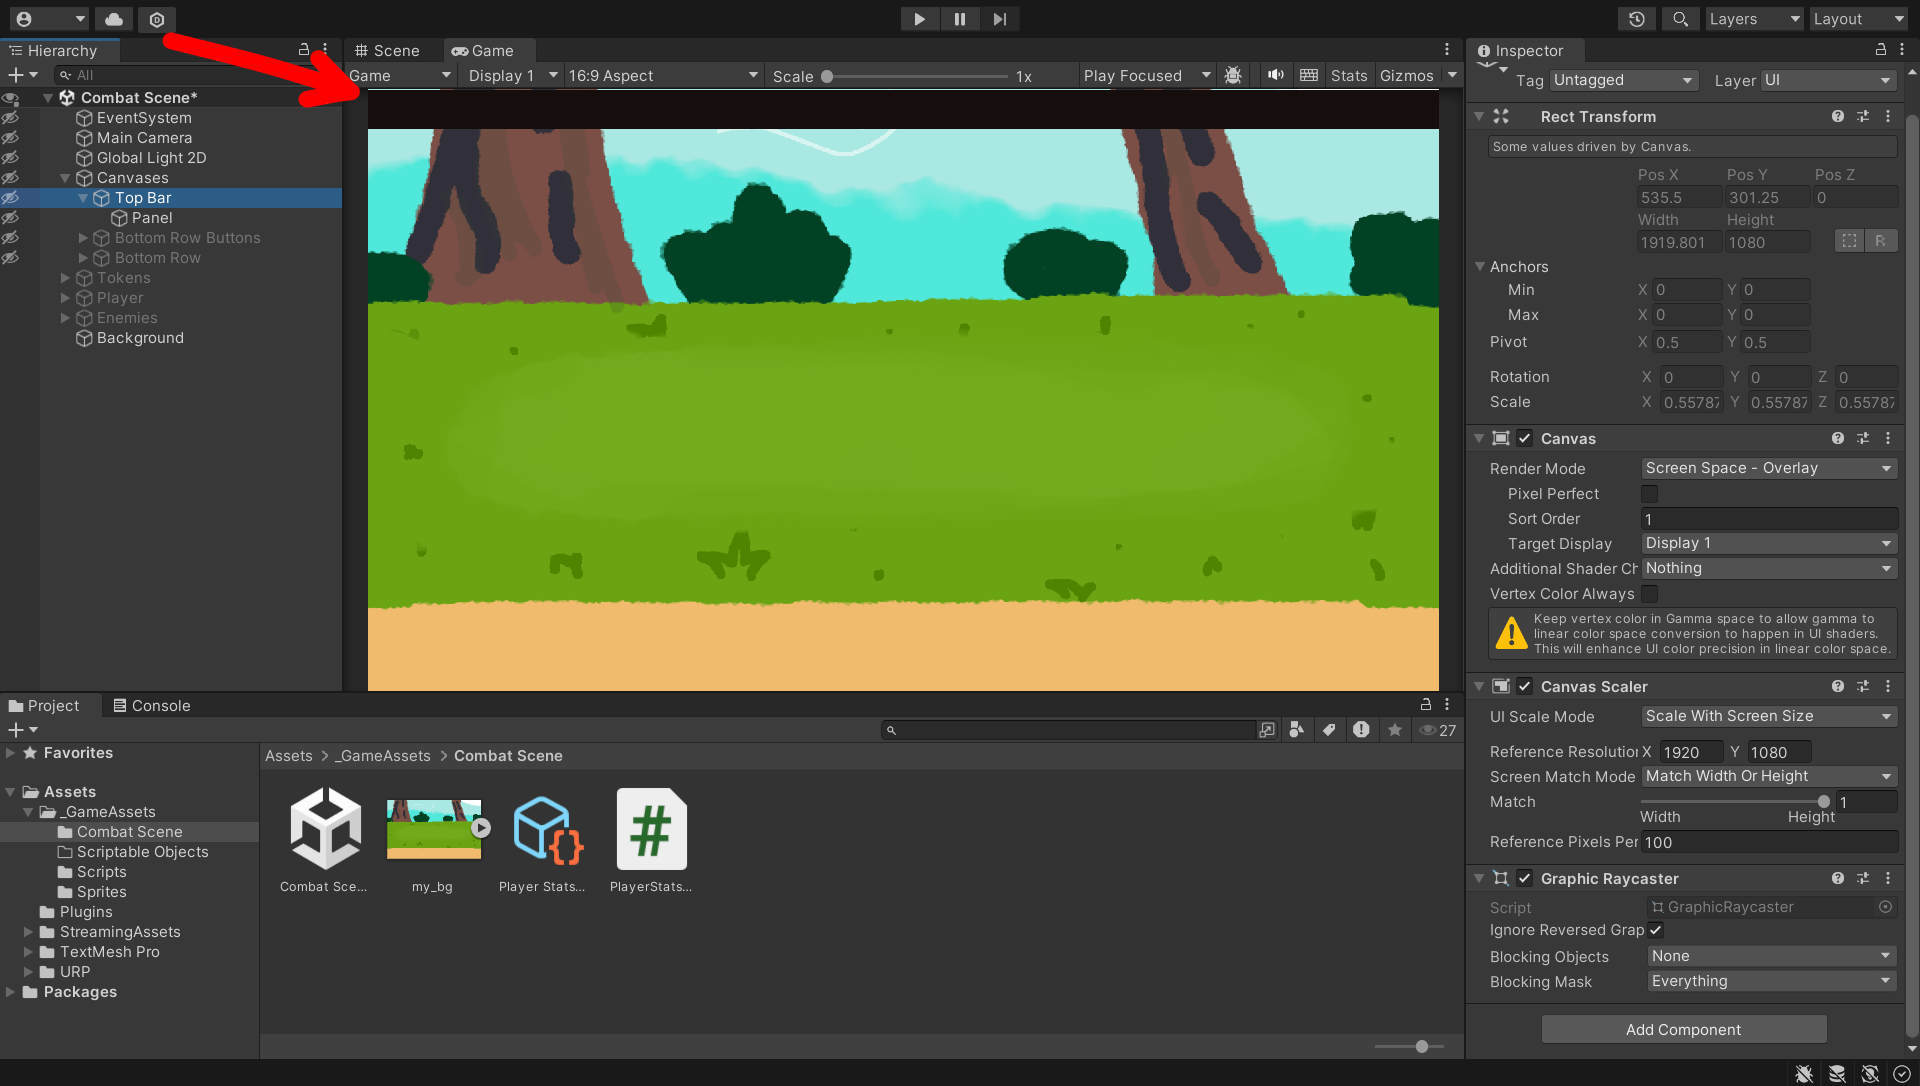Open the Render Mode dropdown
Screen dimensions: 1920x1086
[x=1768, y=467]
